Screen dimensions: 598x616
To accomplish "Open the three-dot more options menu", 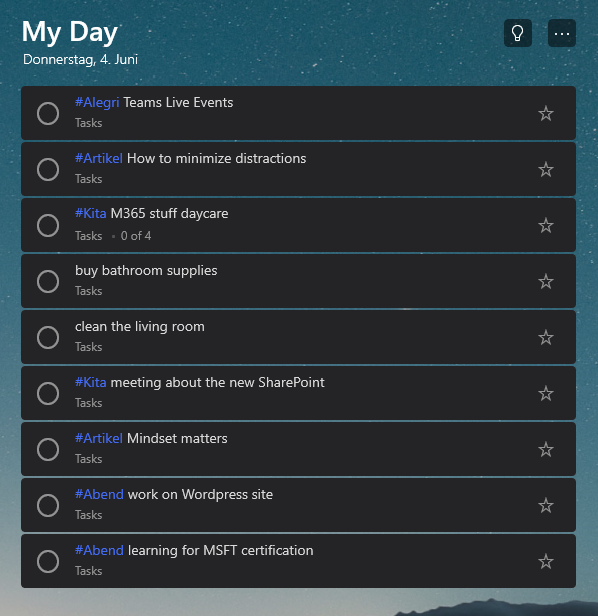I will 562,33.
